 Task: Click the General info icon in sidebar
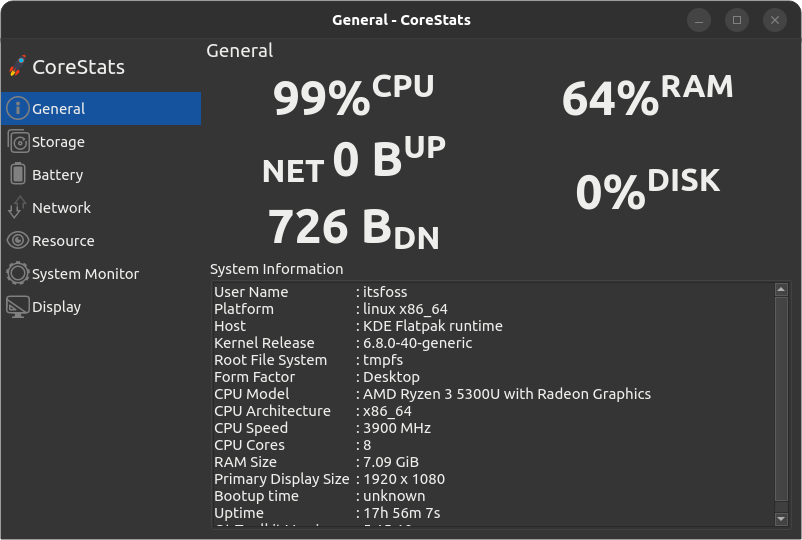coord(17,108)
